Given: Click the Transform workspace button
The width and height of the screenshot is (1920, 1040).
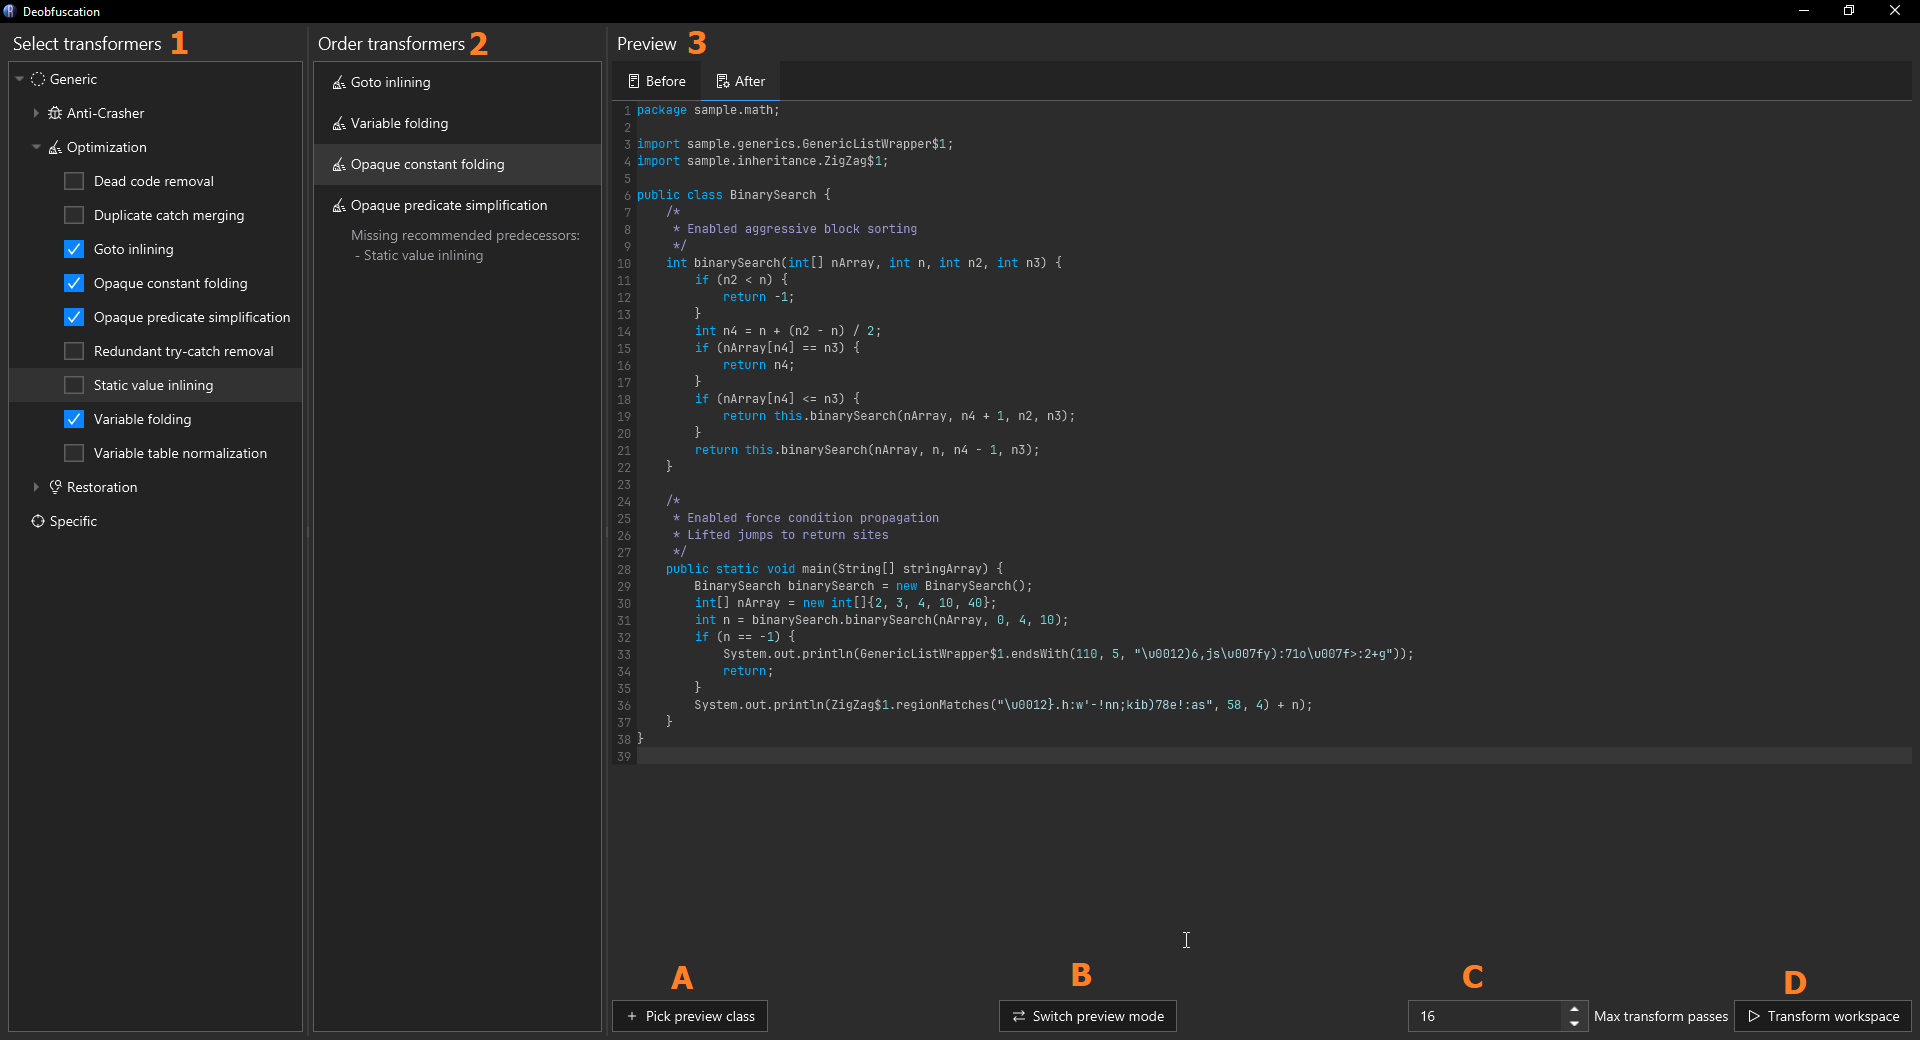Looking at the screenshot, I should point(1823,1016).
